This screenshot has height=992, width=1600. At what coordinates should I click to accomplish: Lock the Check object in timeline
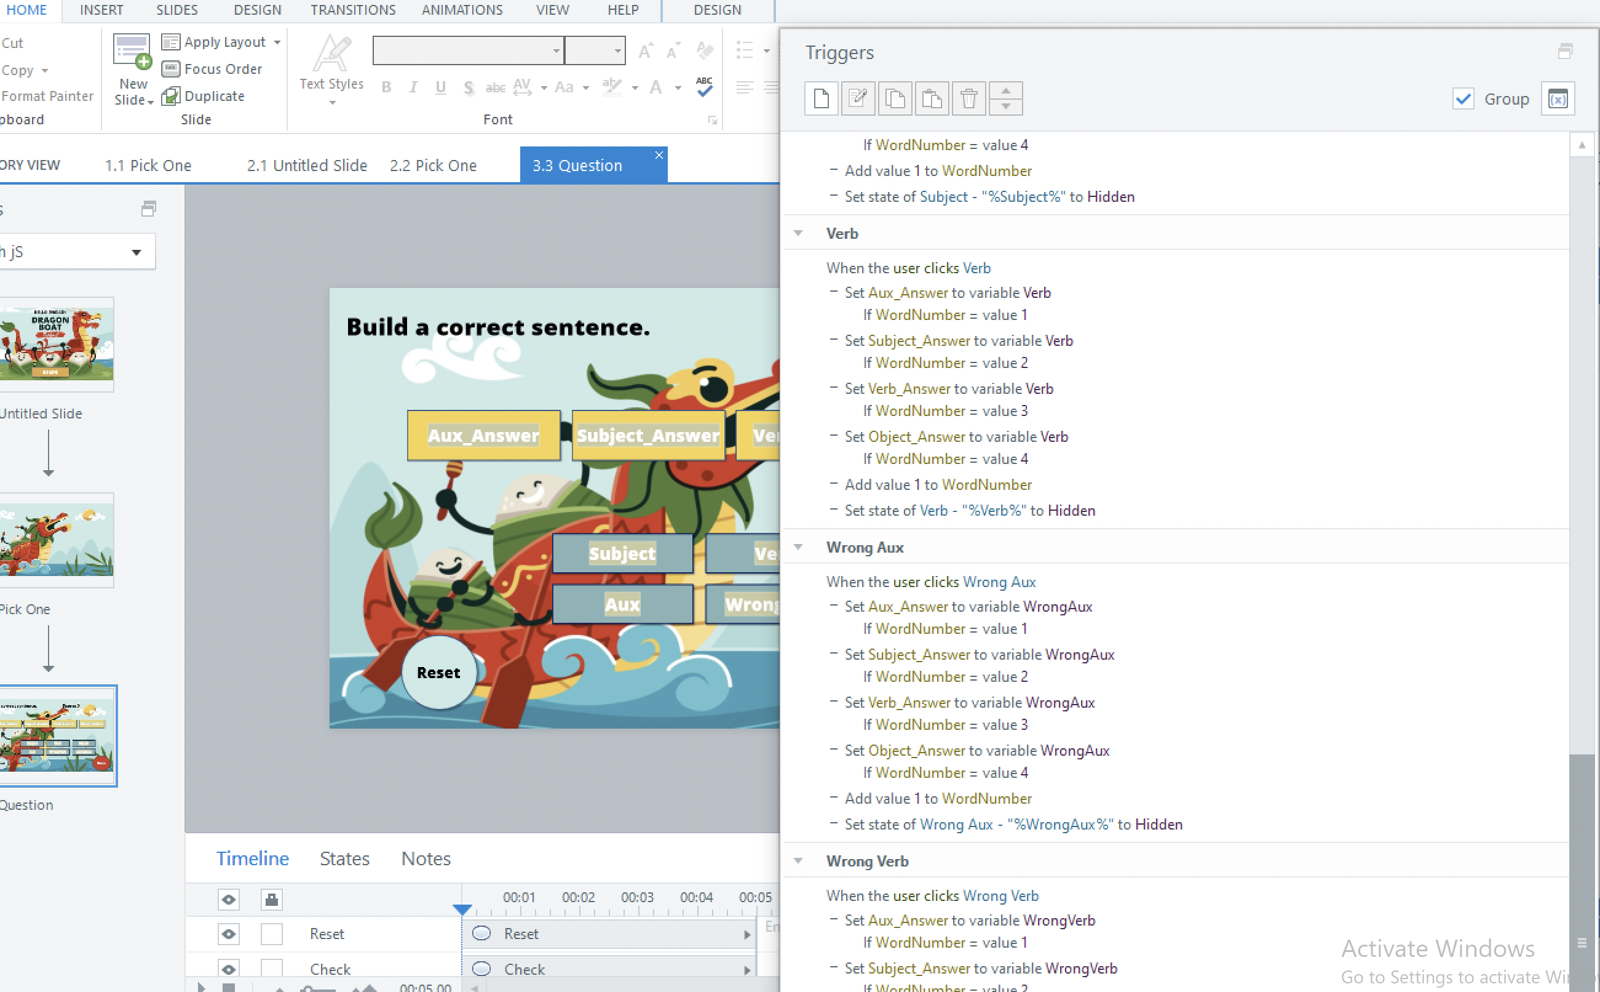click(x=271, y=969)
